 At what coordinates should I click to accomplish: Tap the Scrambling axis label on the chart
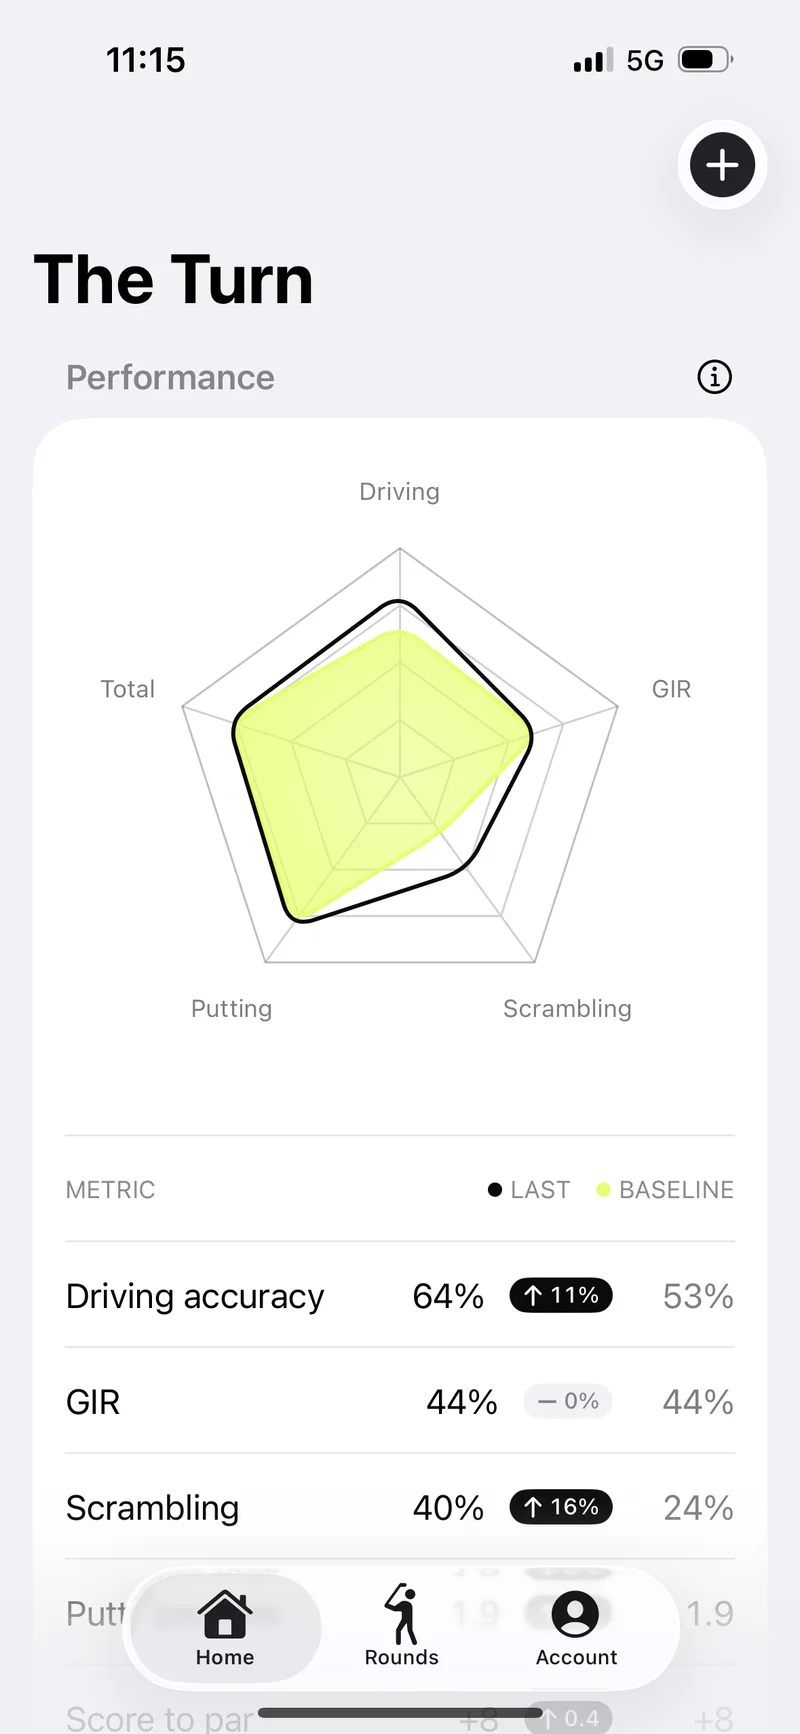pyautogui.click(x=567, y=1008)
